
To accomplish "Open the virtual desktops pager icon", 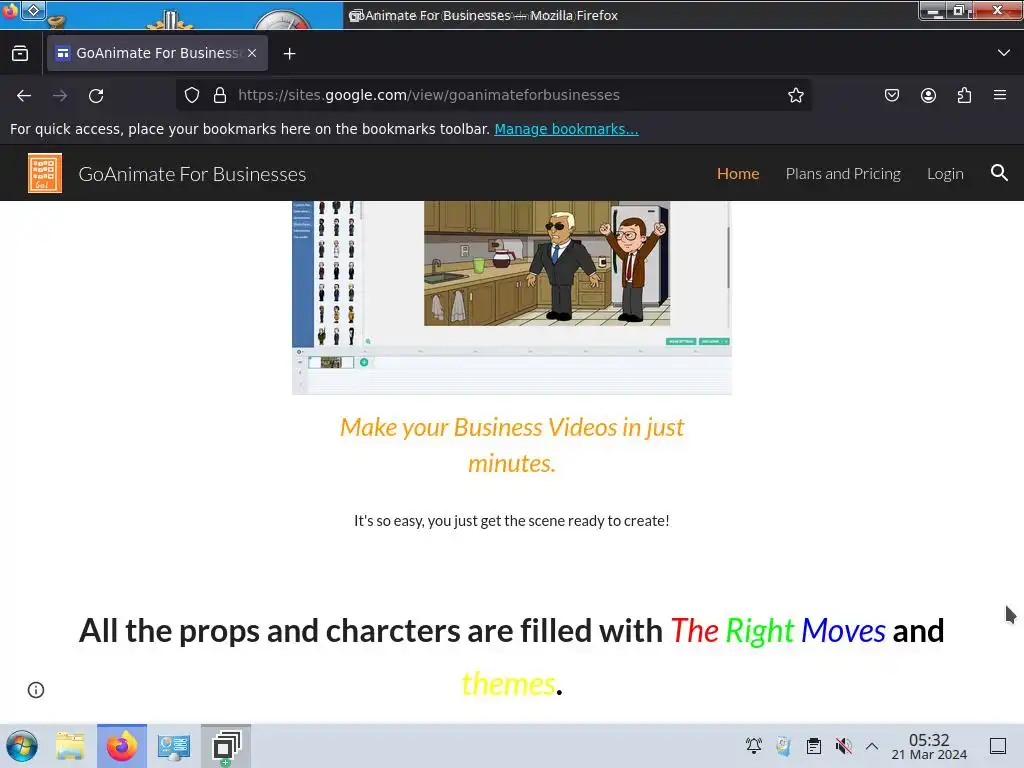I will (226, 746).
